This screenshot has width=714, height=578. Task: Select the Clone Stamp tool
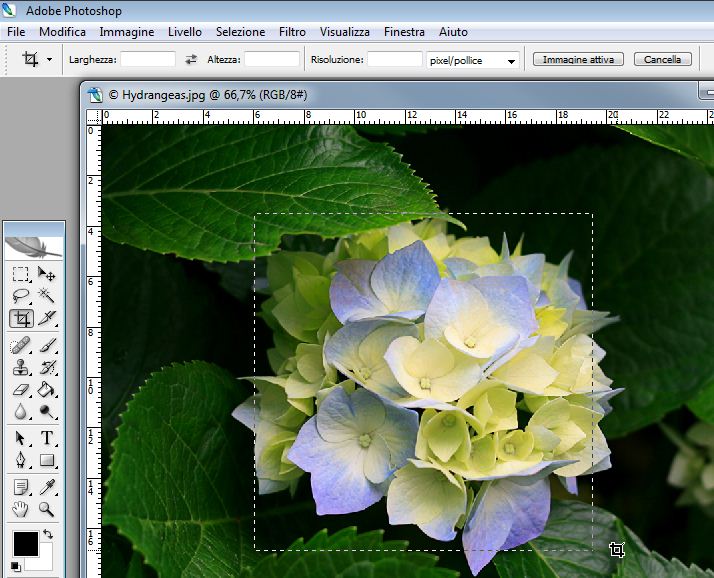click(20, 367)
